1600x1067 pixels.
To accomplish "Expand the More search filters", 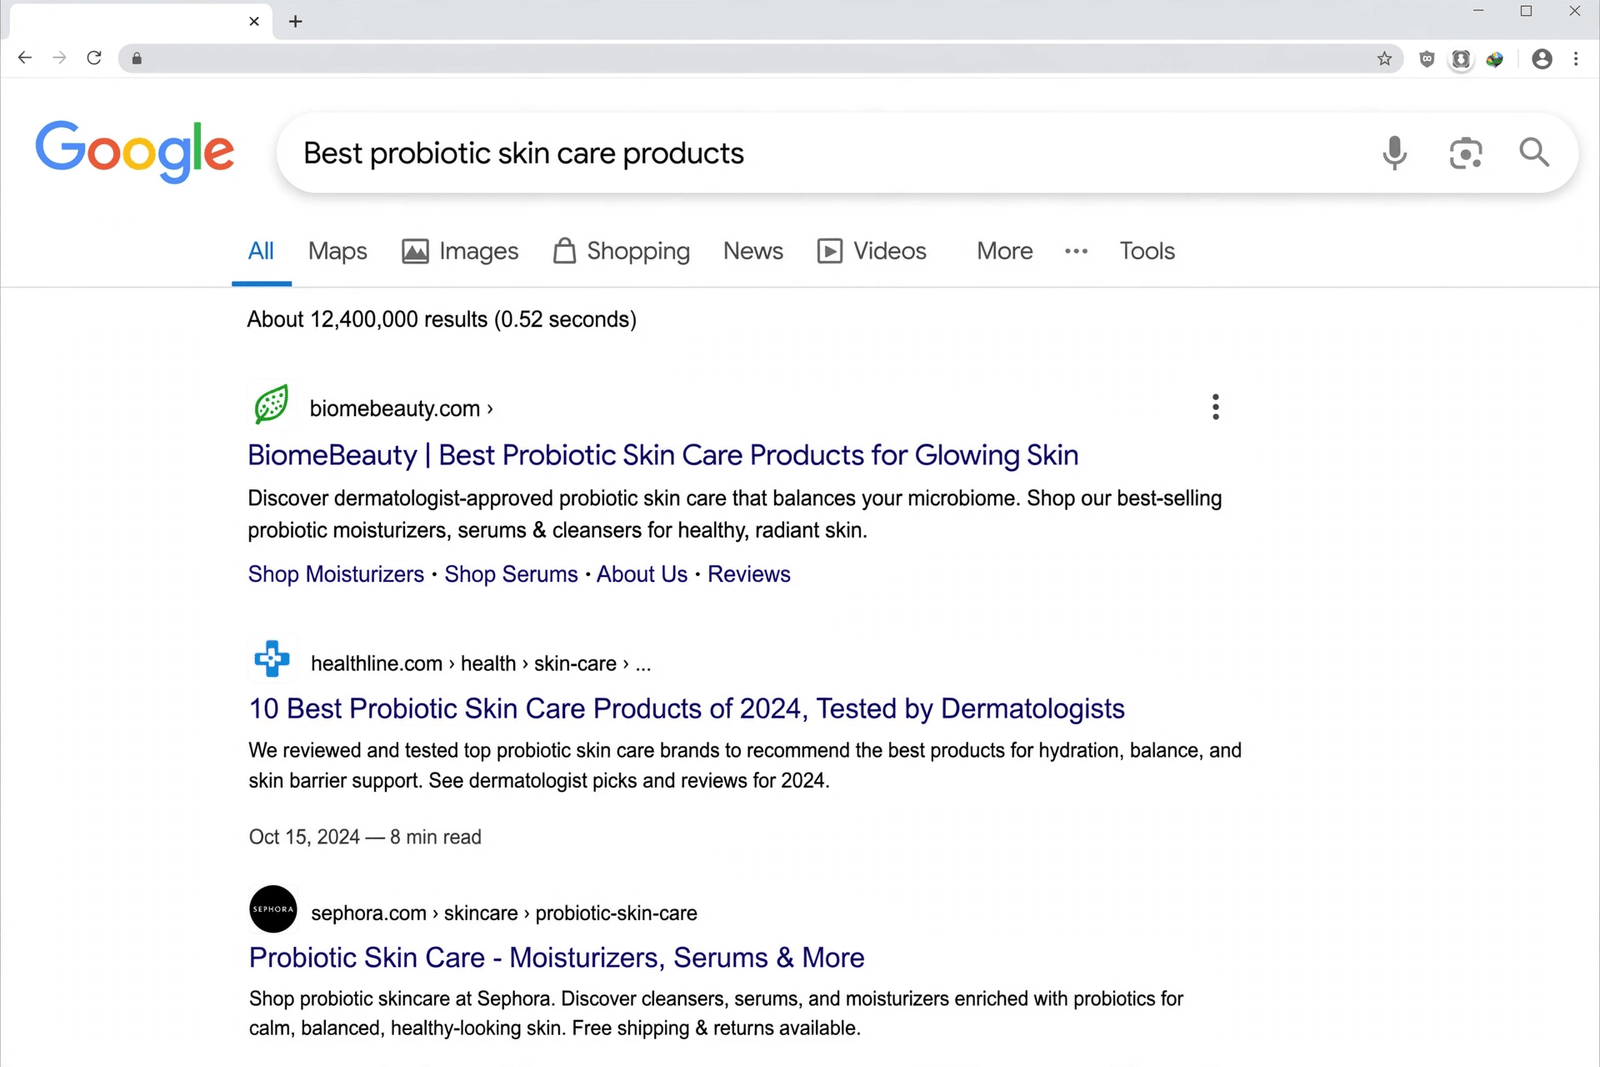I will coord(1005,251).
